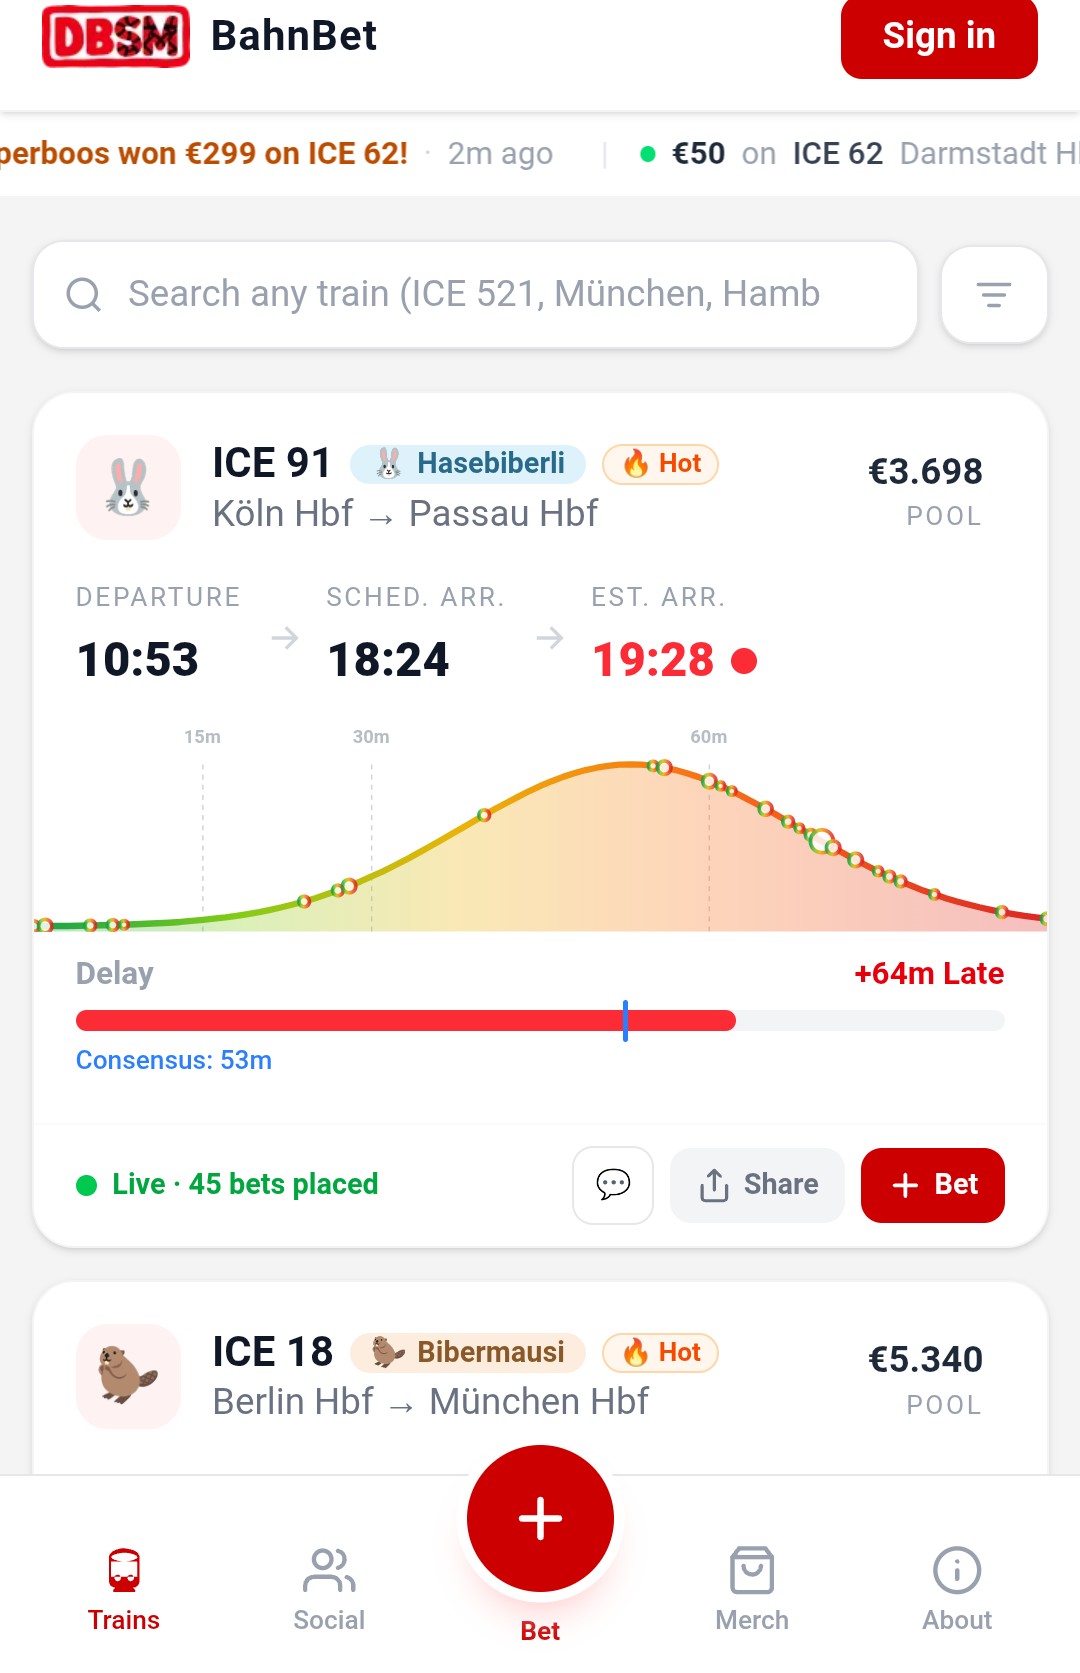The width and height of the screenshot is (1080, 1673).
Task: Share the ICE 91 train bet
Action: point(757,1185)
